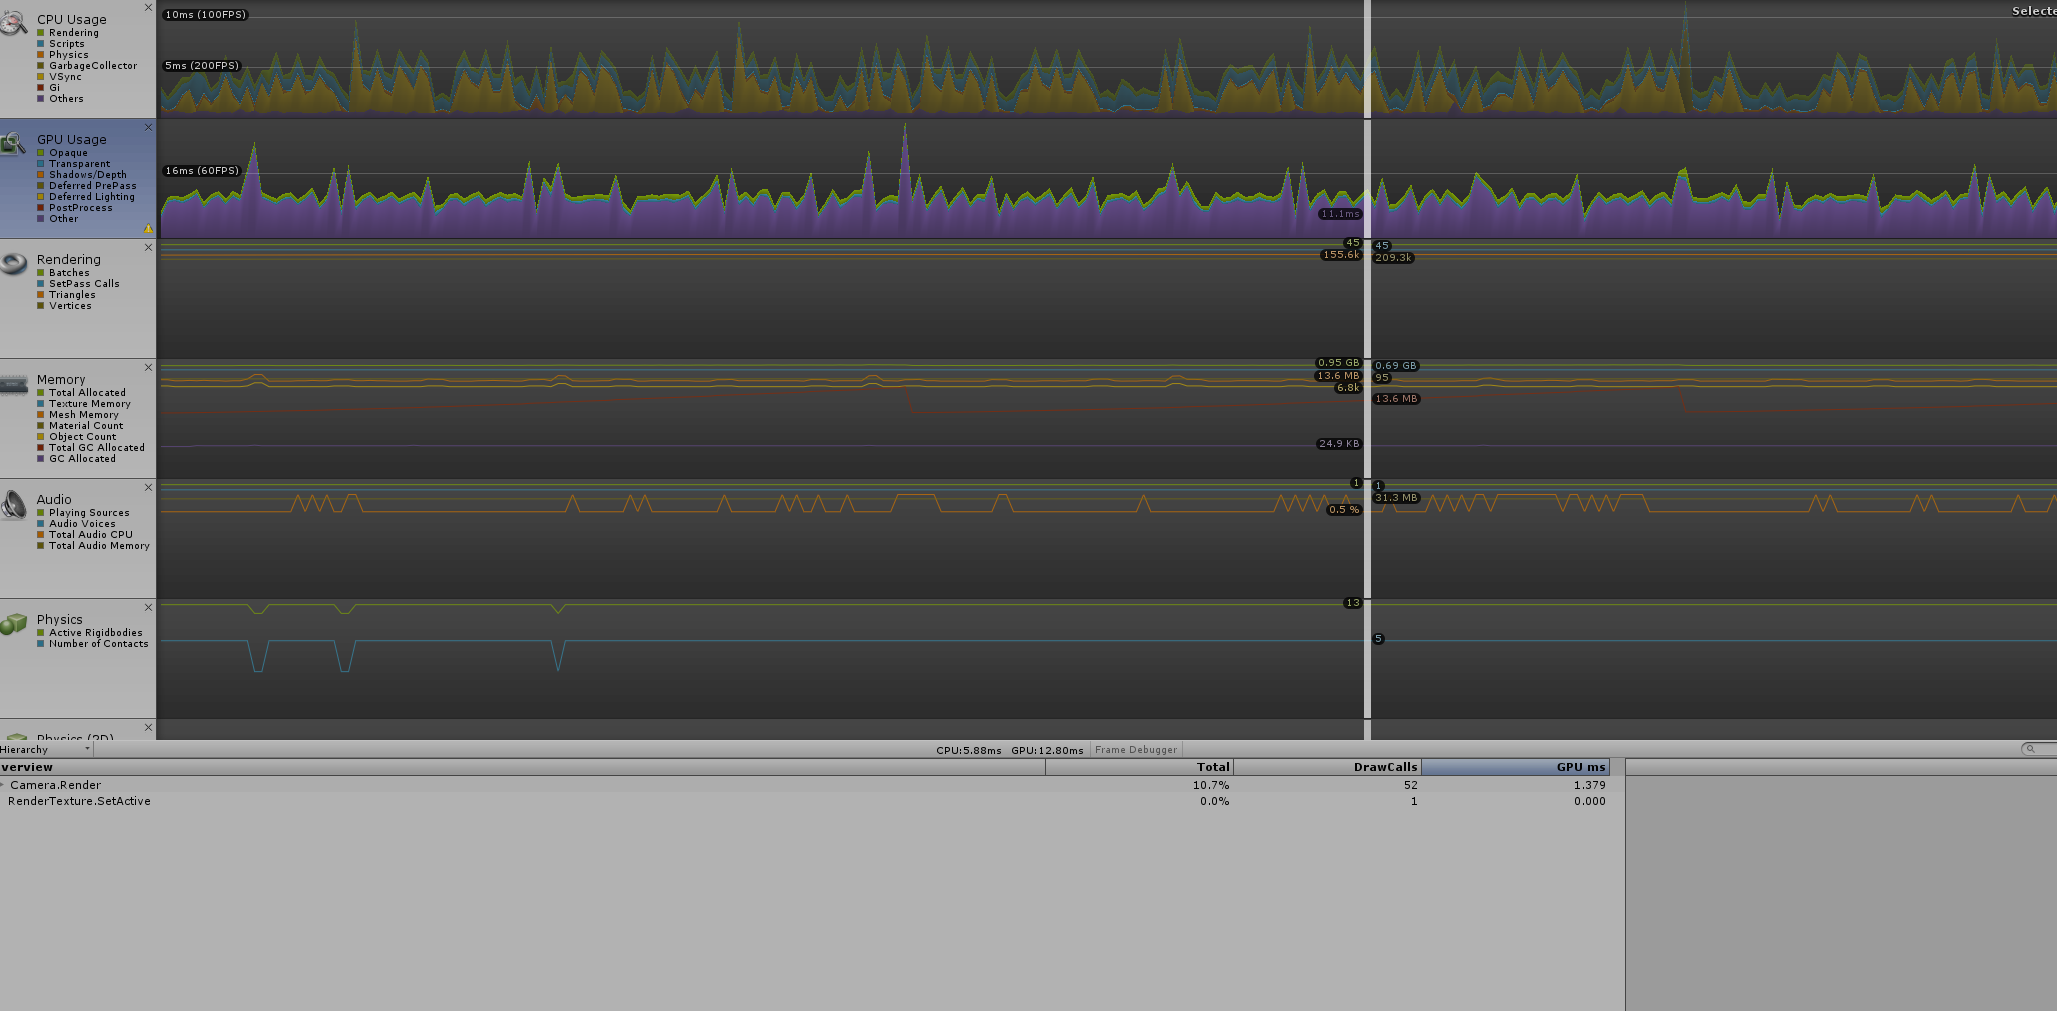Image resolution: width=2057 pixels, height=1011 pixels.
Task: Toggle Mesh Memory series in Memory
Action: 78,415
